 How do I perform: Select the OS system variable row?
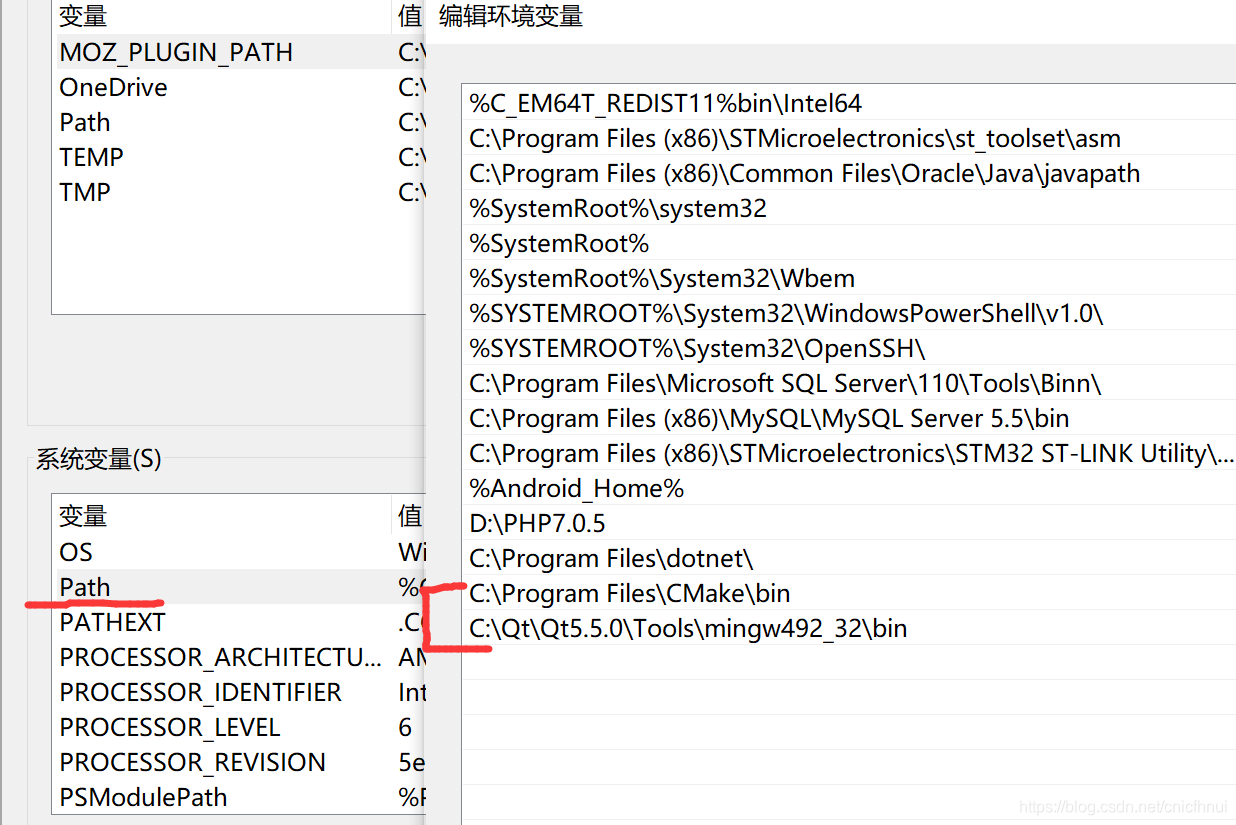[x=240, y=552]
